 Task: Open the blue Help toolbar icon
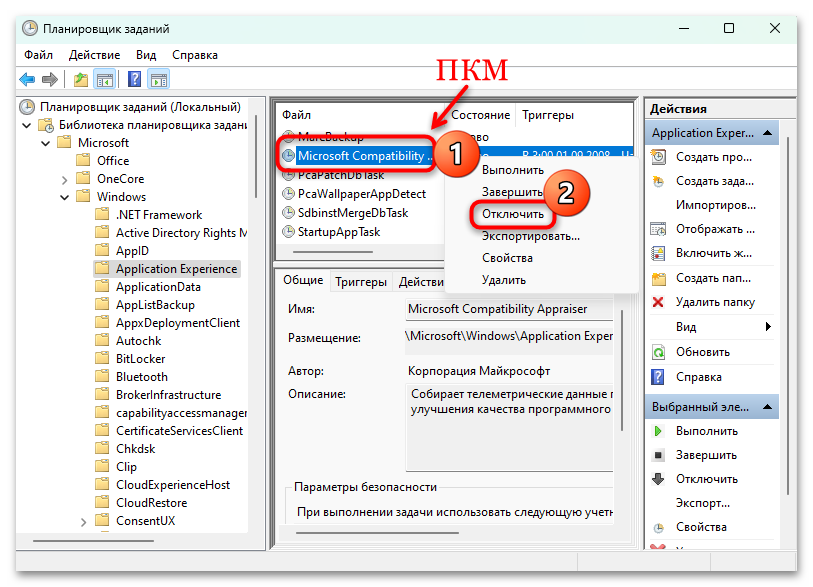point(135,79)
